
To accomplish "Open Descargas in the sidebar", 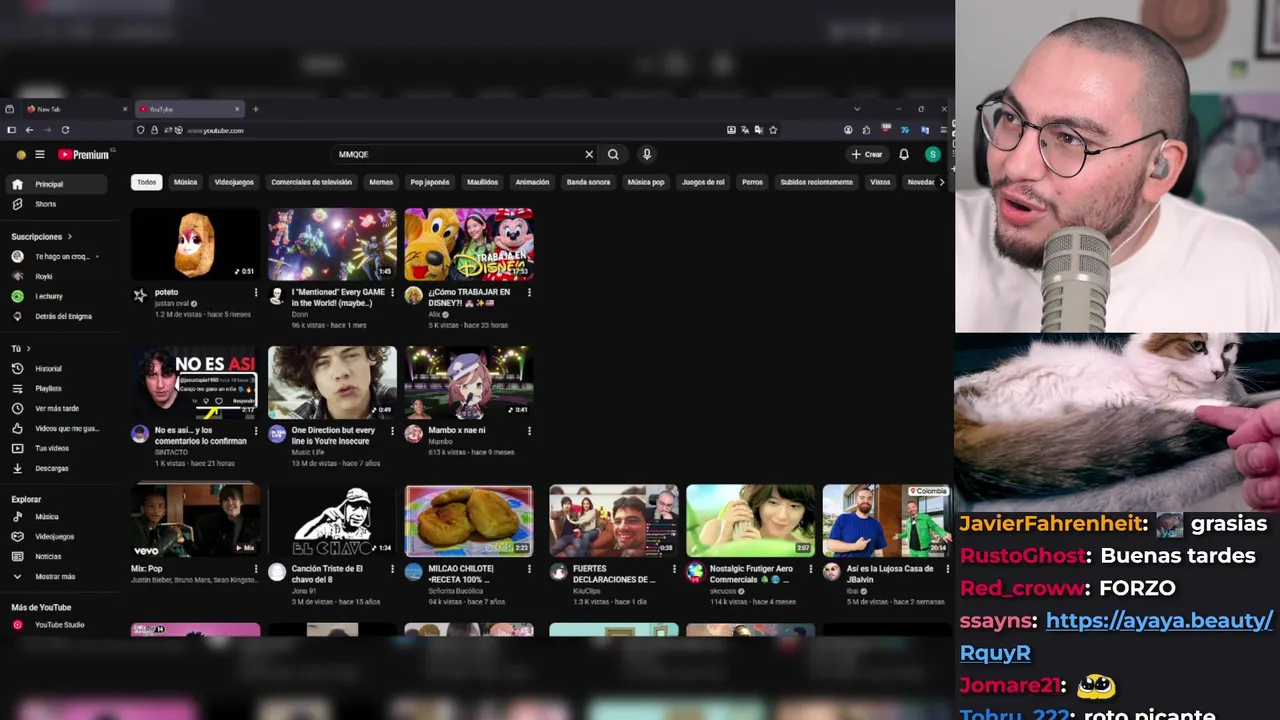I will pyautogui.click(x=56, y=468).
